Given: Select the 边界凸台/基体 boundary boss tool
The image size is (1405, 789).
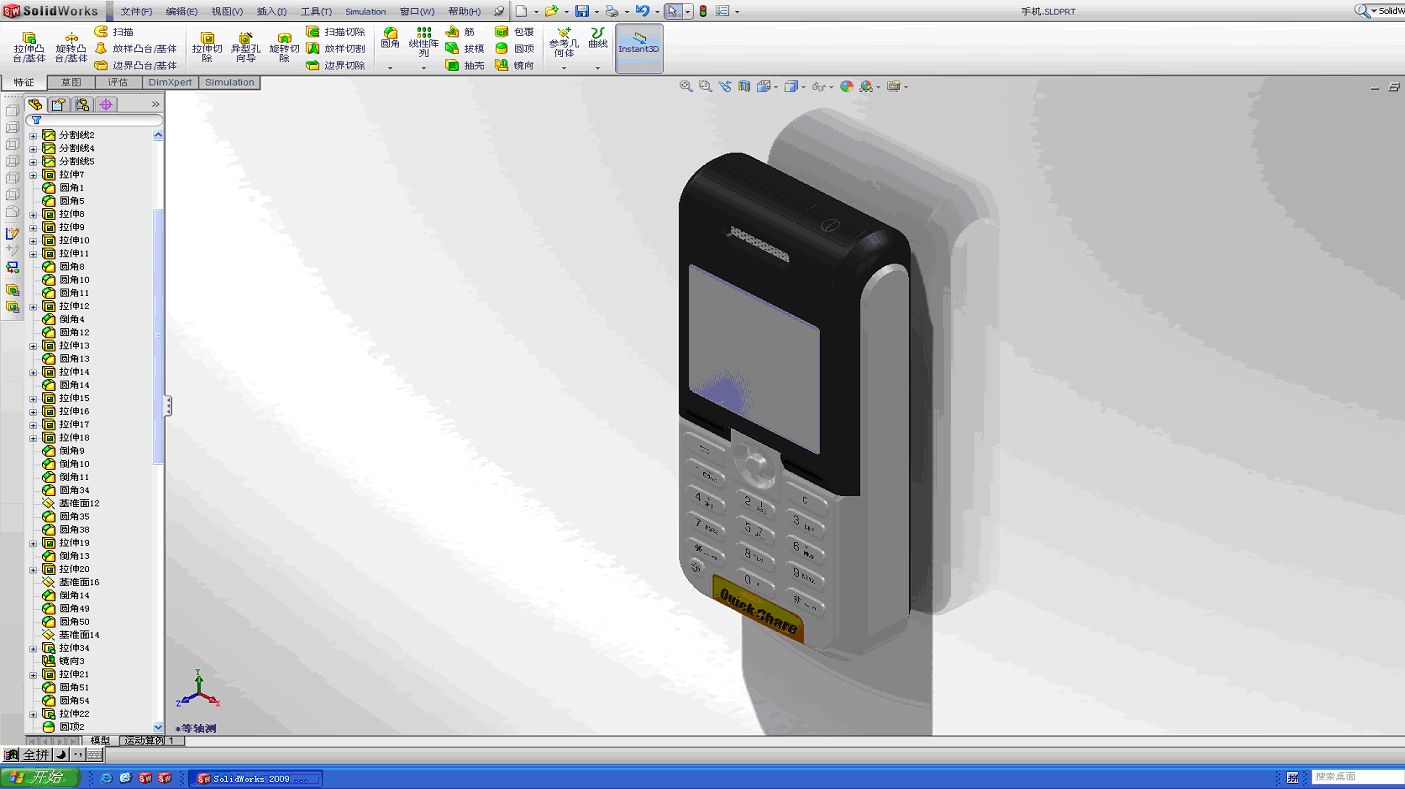Looking at the screenshot, I should point(136,66).
